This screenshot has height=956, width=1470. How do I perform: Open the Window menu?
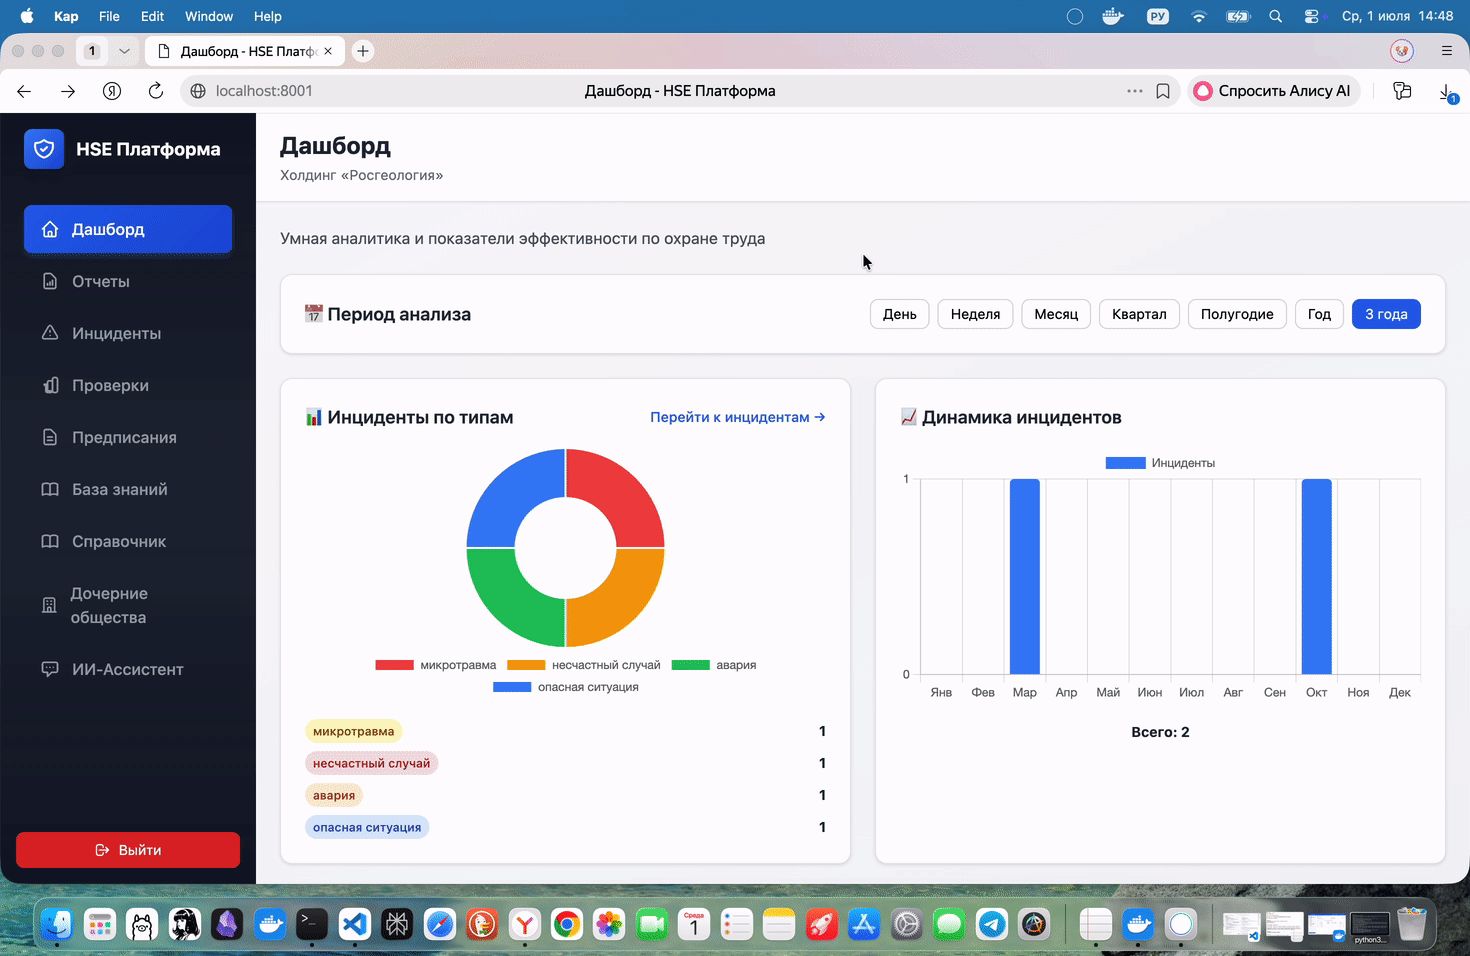pos(209,16)
